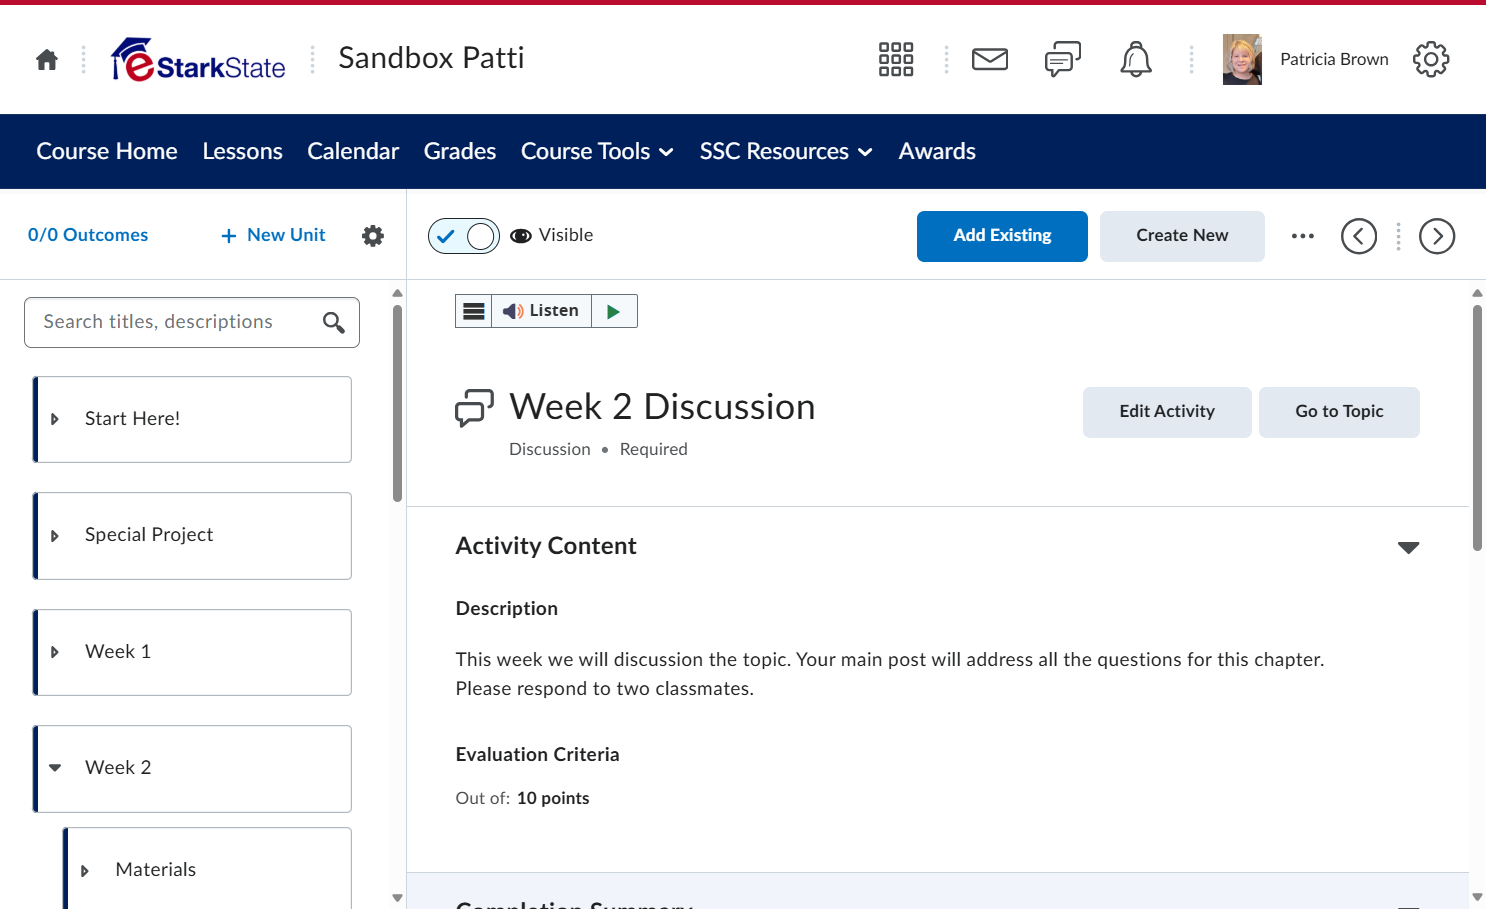
Task: Go to the home icon
Action: [47, 60]
